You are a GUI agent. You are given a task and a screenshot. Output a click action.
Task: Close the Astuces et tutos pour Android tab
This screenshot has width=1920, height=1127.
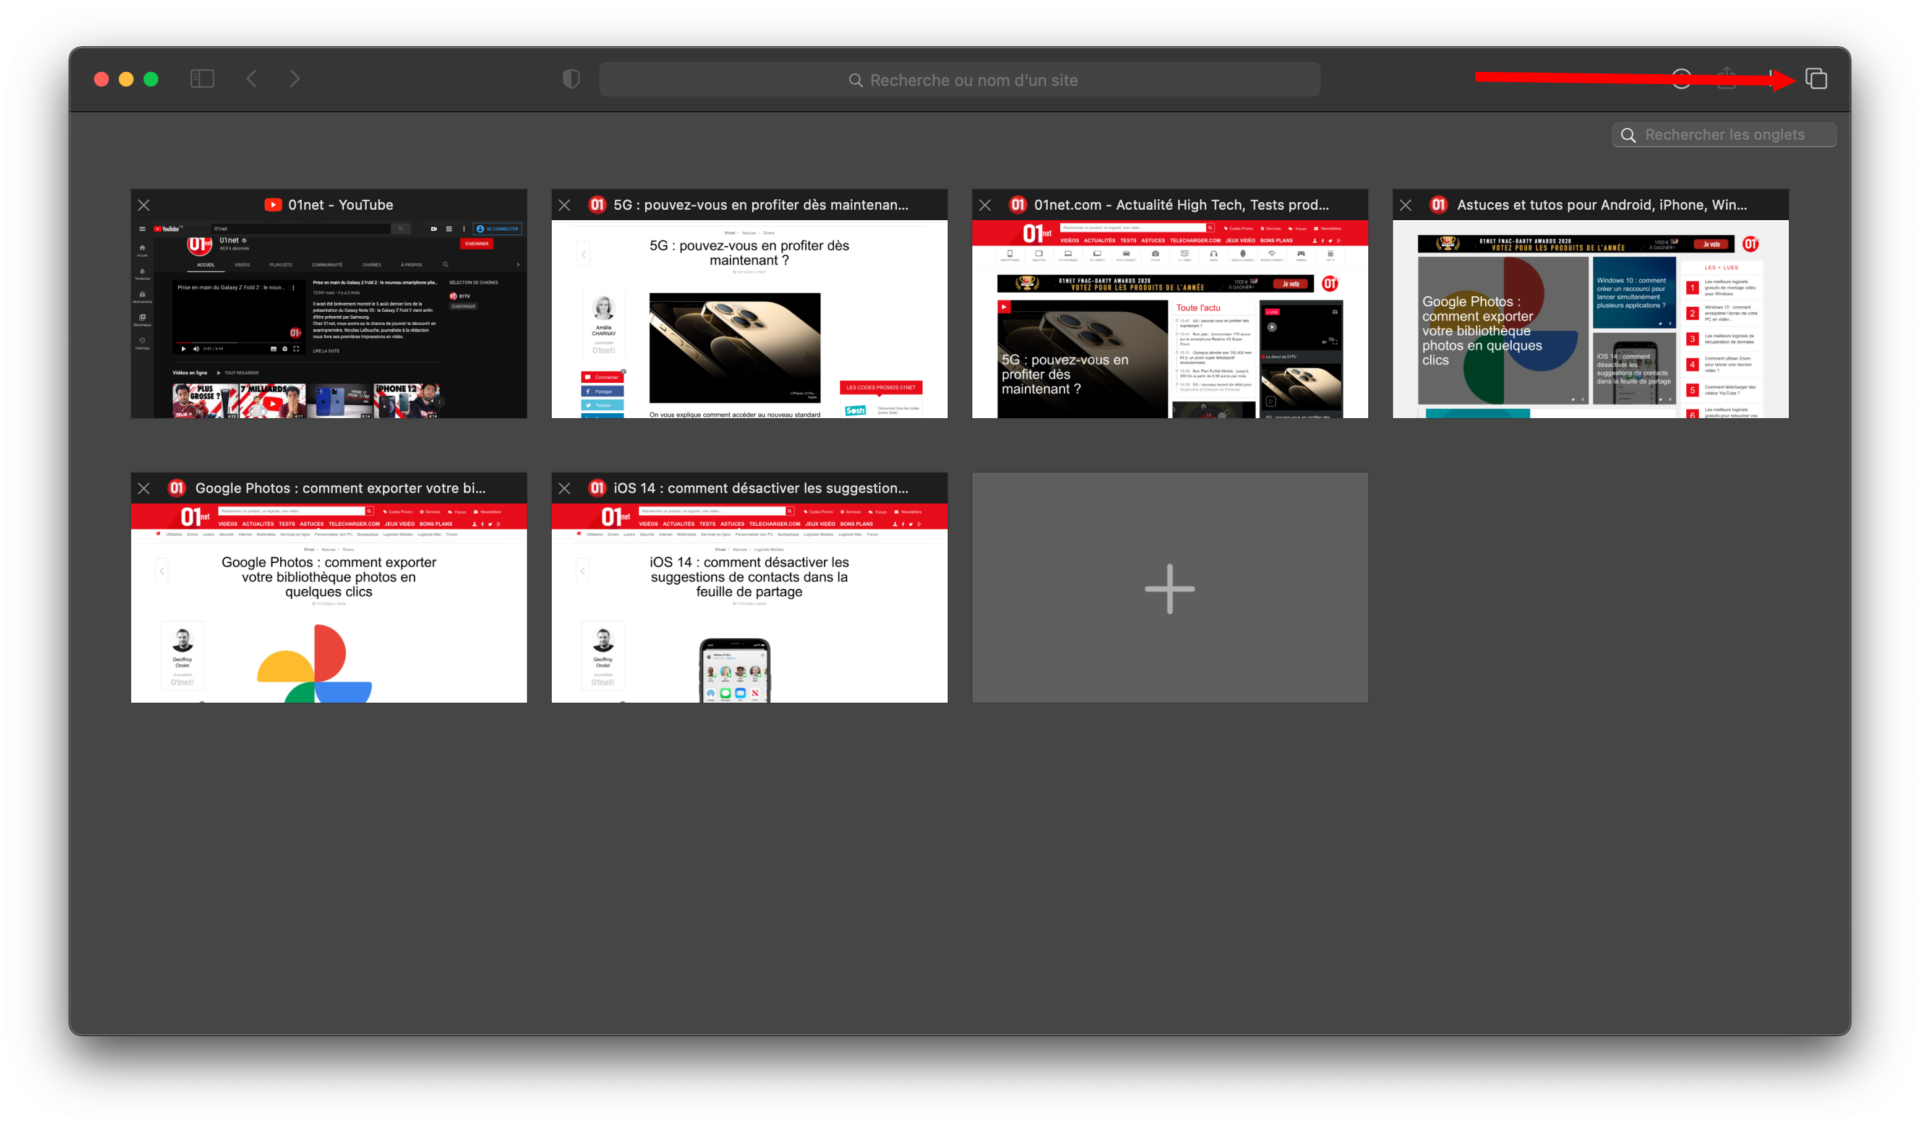[x=1406, y=205]
